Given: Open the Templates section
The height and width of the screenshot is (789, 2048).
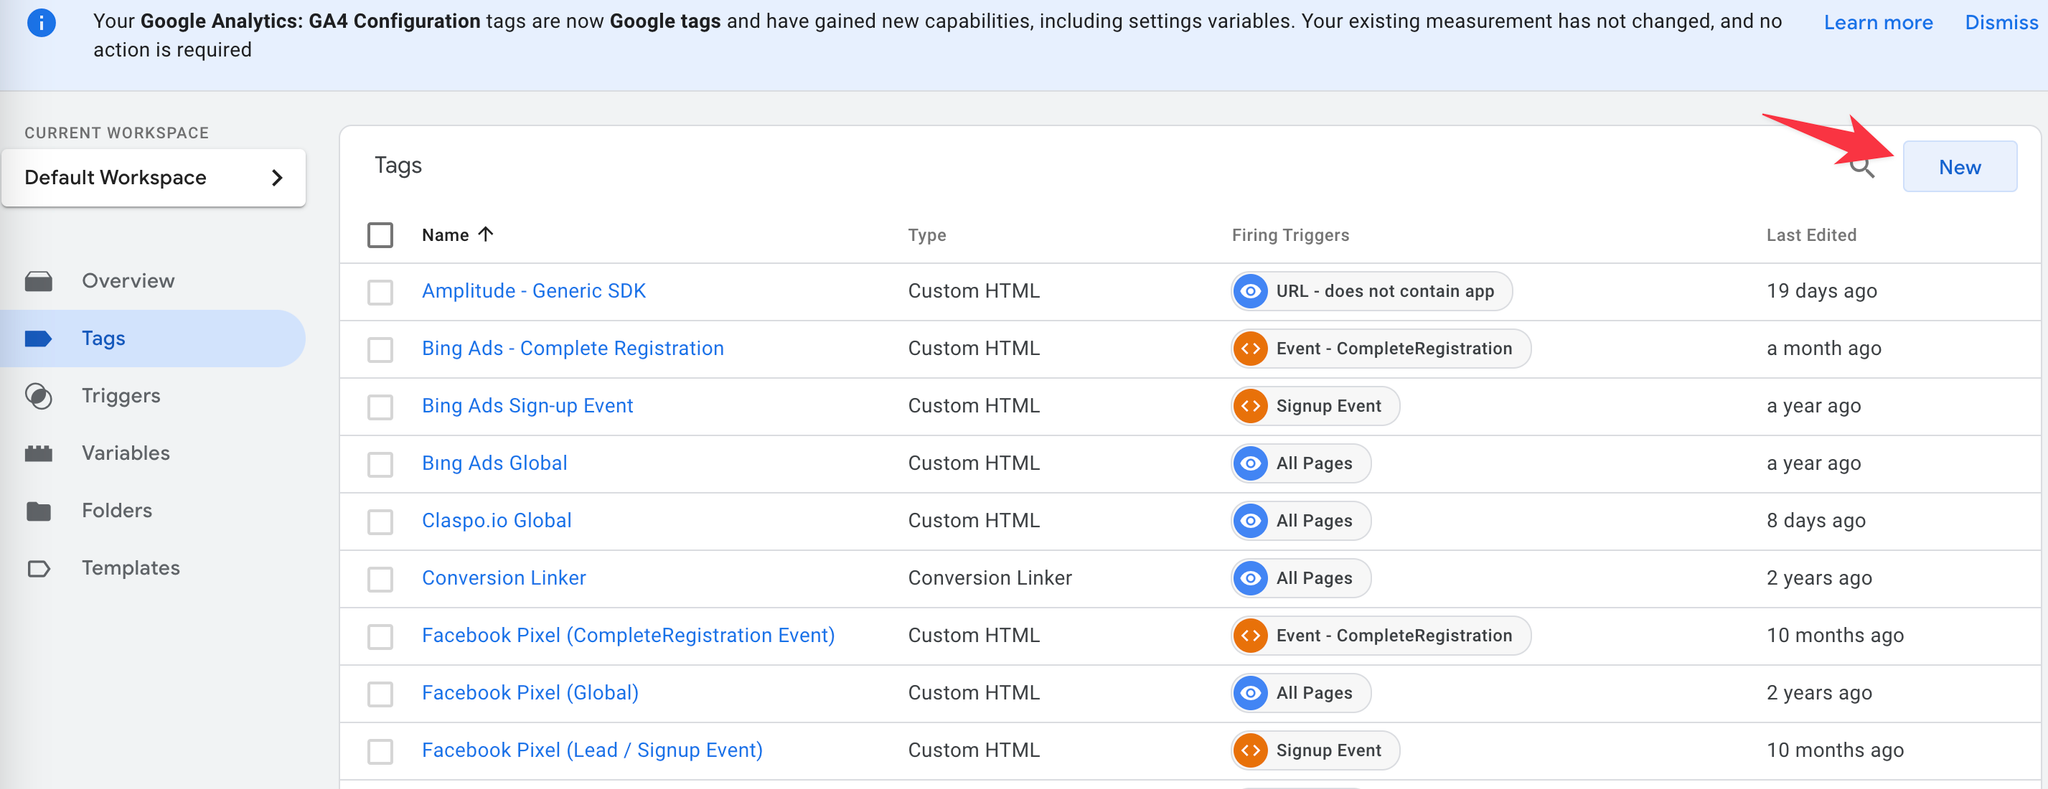Looking at the screenshot, I should [131, 568].
